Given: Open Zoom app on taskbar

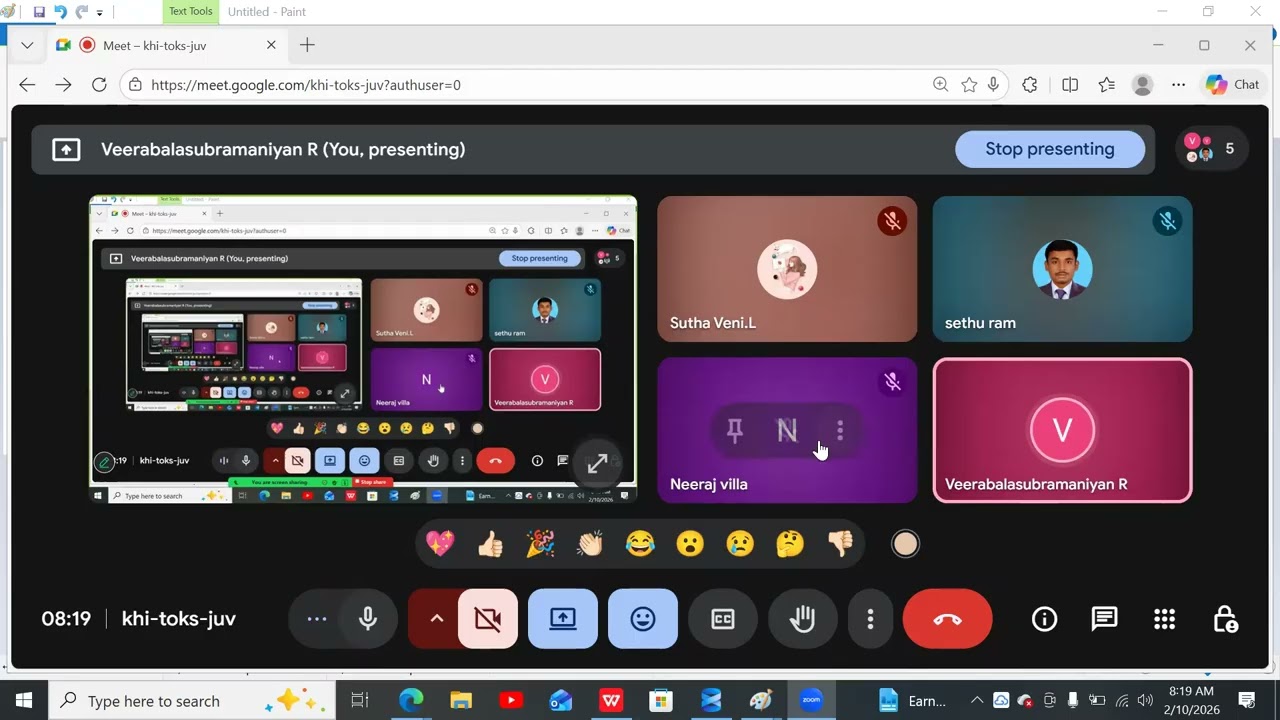Looking at the screenshot, I should 811,701.
